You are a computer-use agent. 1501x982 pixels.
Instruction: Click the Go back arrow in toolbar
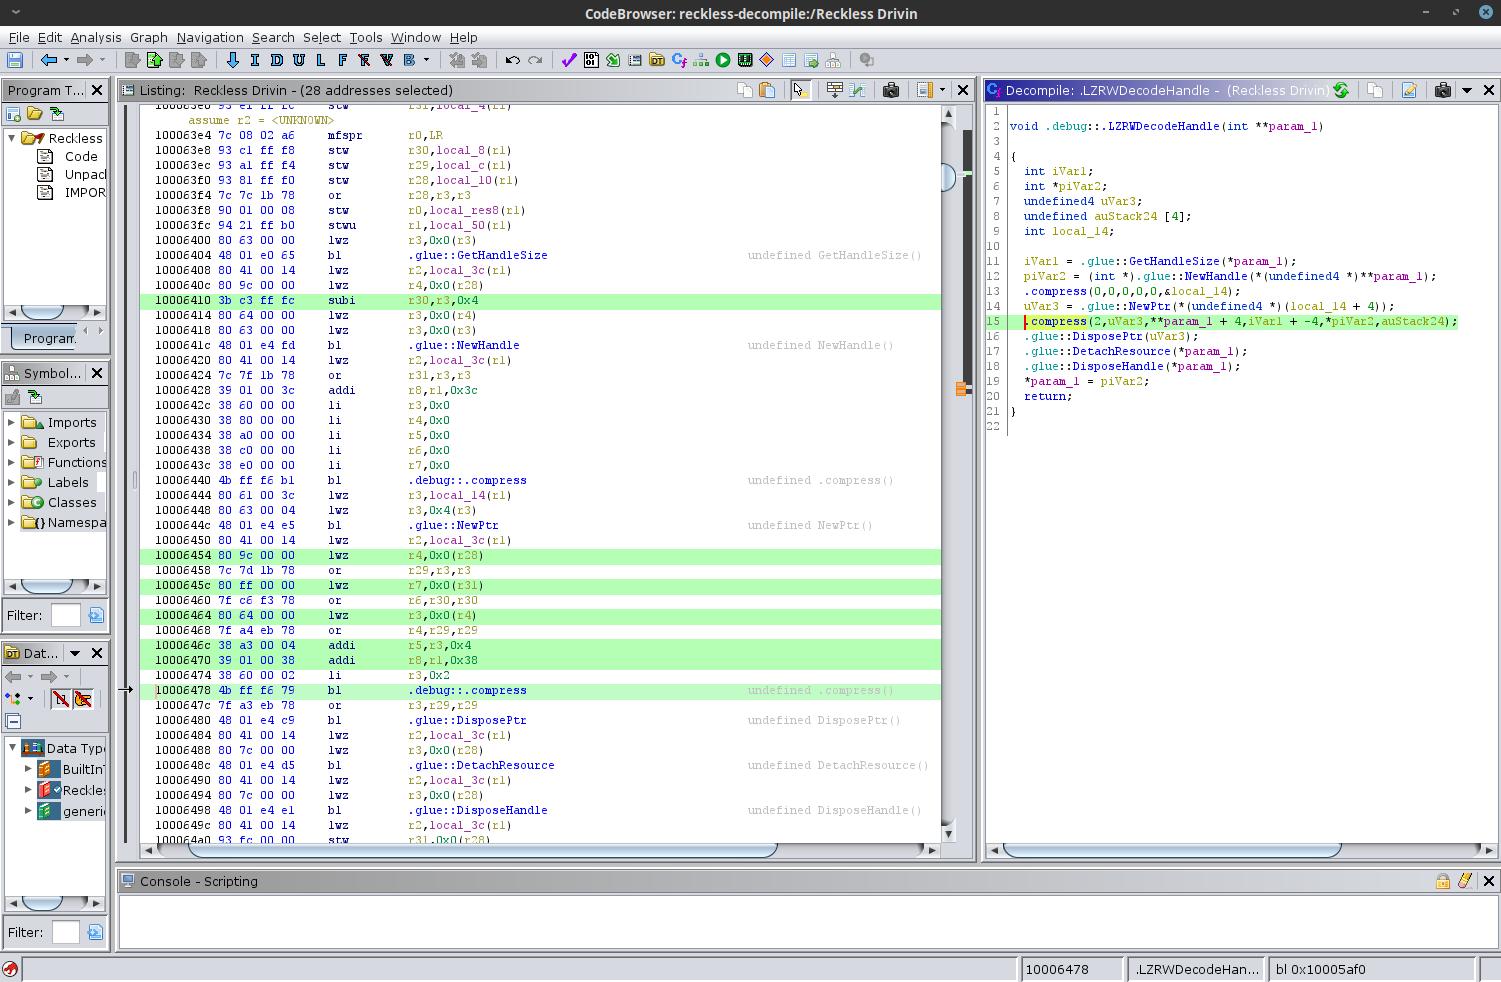pyautogui.click(x=48, y=60)
